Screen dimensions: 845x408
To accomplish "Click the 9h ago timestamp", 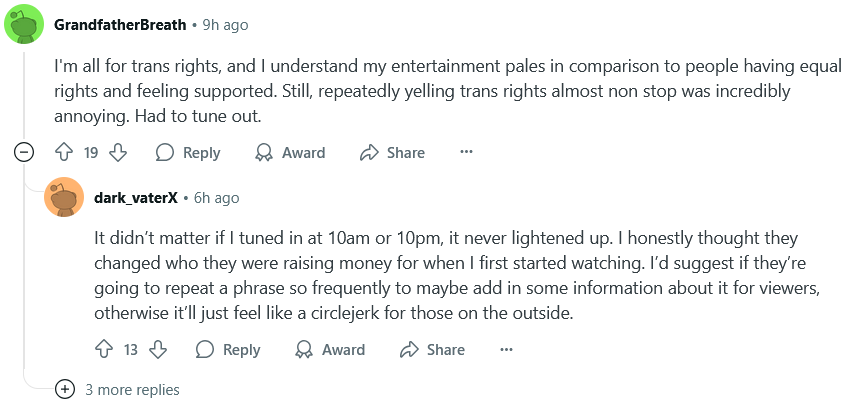I will (225, 25).
